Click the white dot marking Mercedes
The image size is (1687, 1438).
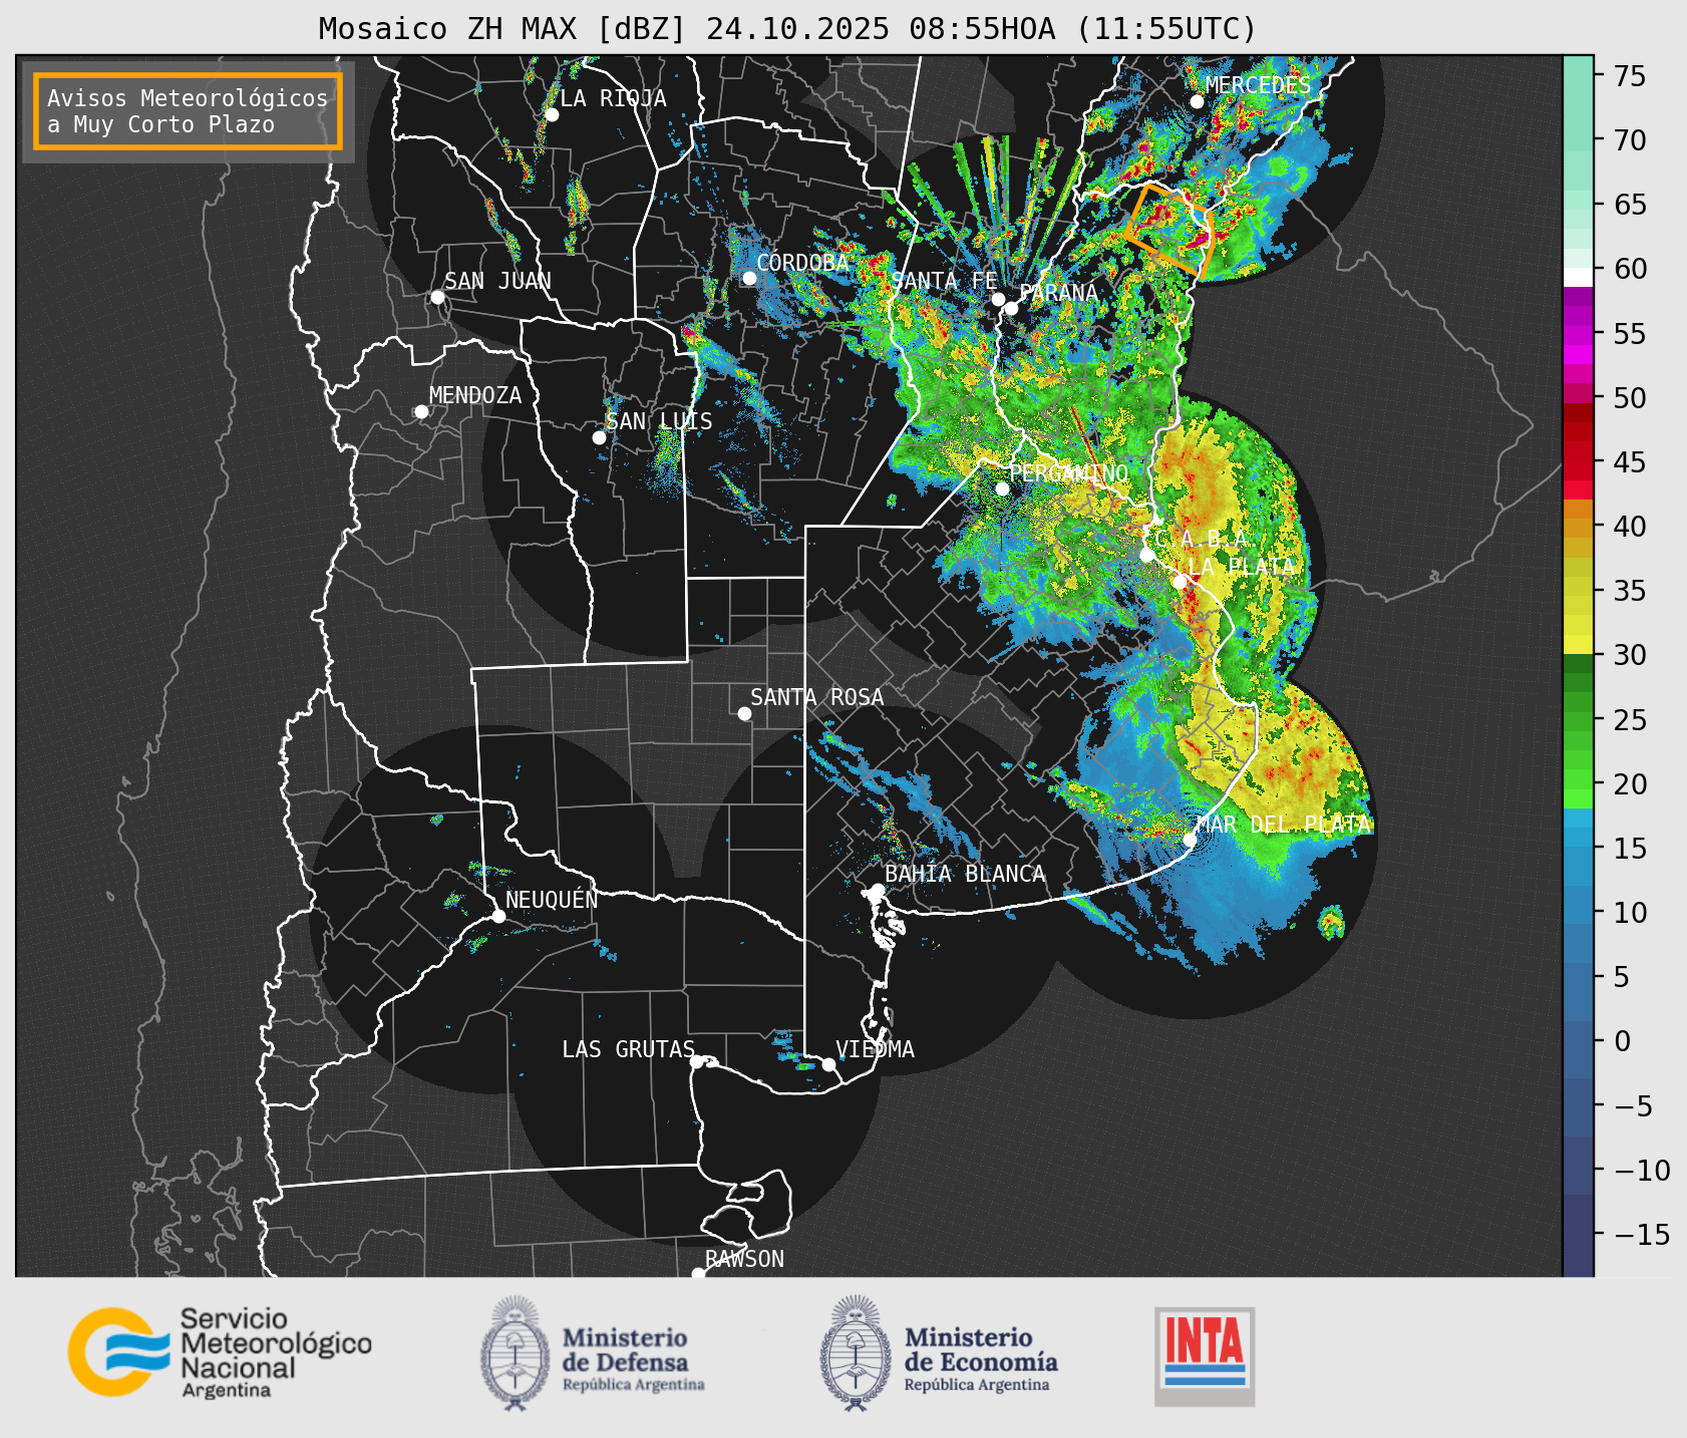coord(1197,102)
